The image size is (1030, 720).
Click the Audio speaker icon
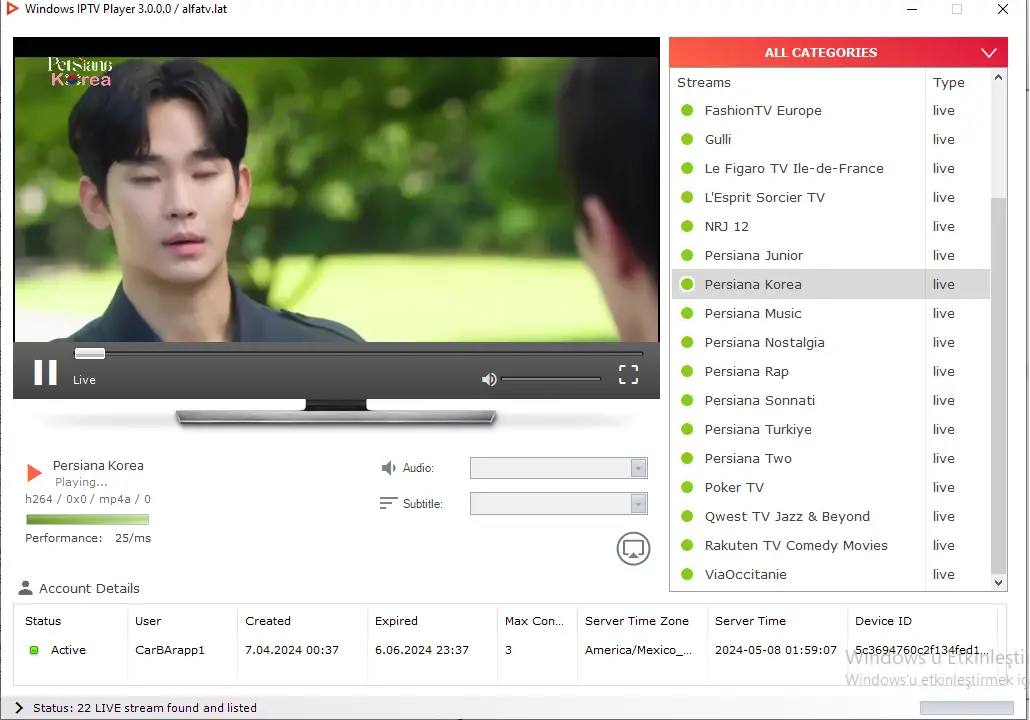[x=388, y=468]
